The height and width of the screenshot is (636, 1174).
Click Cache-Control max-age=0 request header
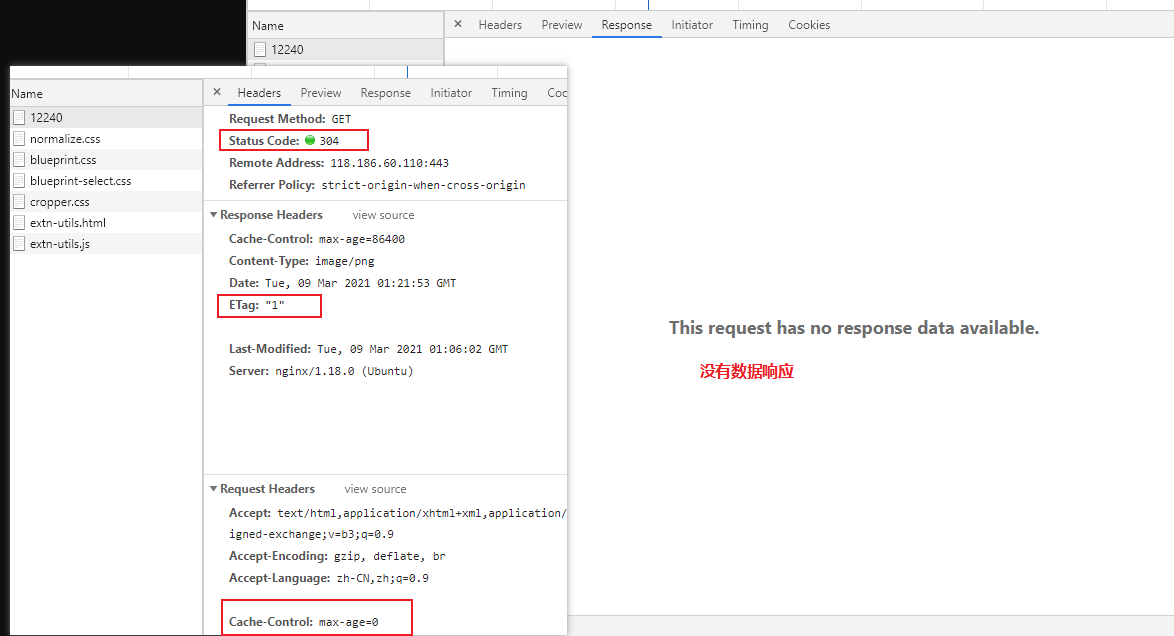tap(303, 622)
